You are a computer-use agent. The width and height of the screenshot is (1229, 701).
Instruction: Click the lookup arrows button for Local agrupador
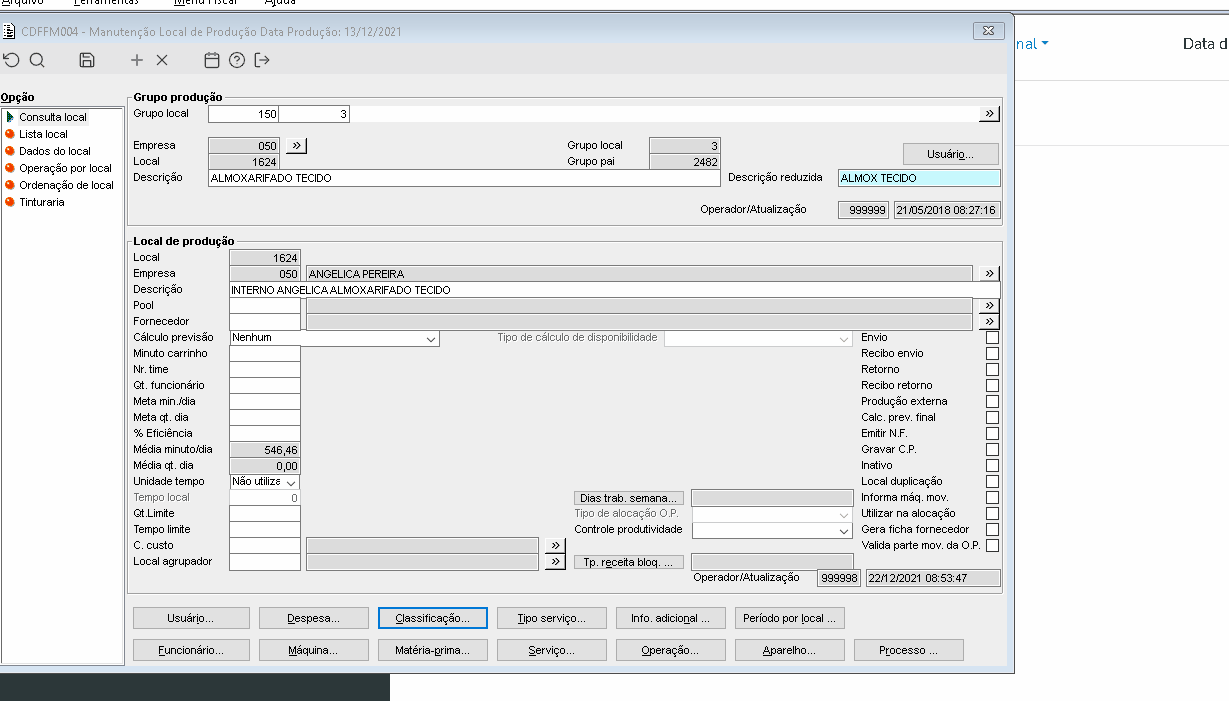(556, 562)
